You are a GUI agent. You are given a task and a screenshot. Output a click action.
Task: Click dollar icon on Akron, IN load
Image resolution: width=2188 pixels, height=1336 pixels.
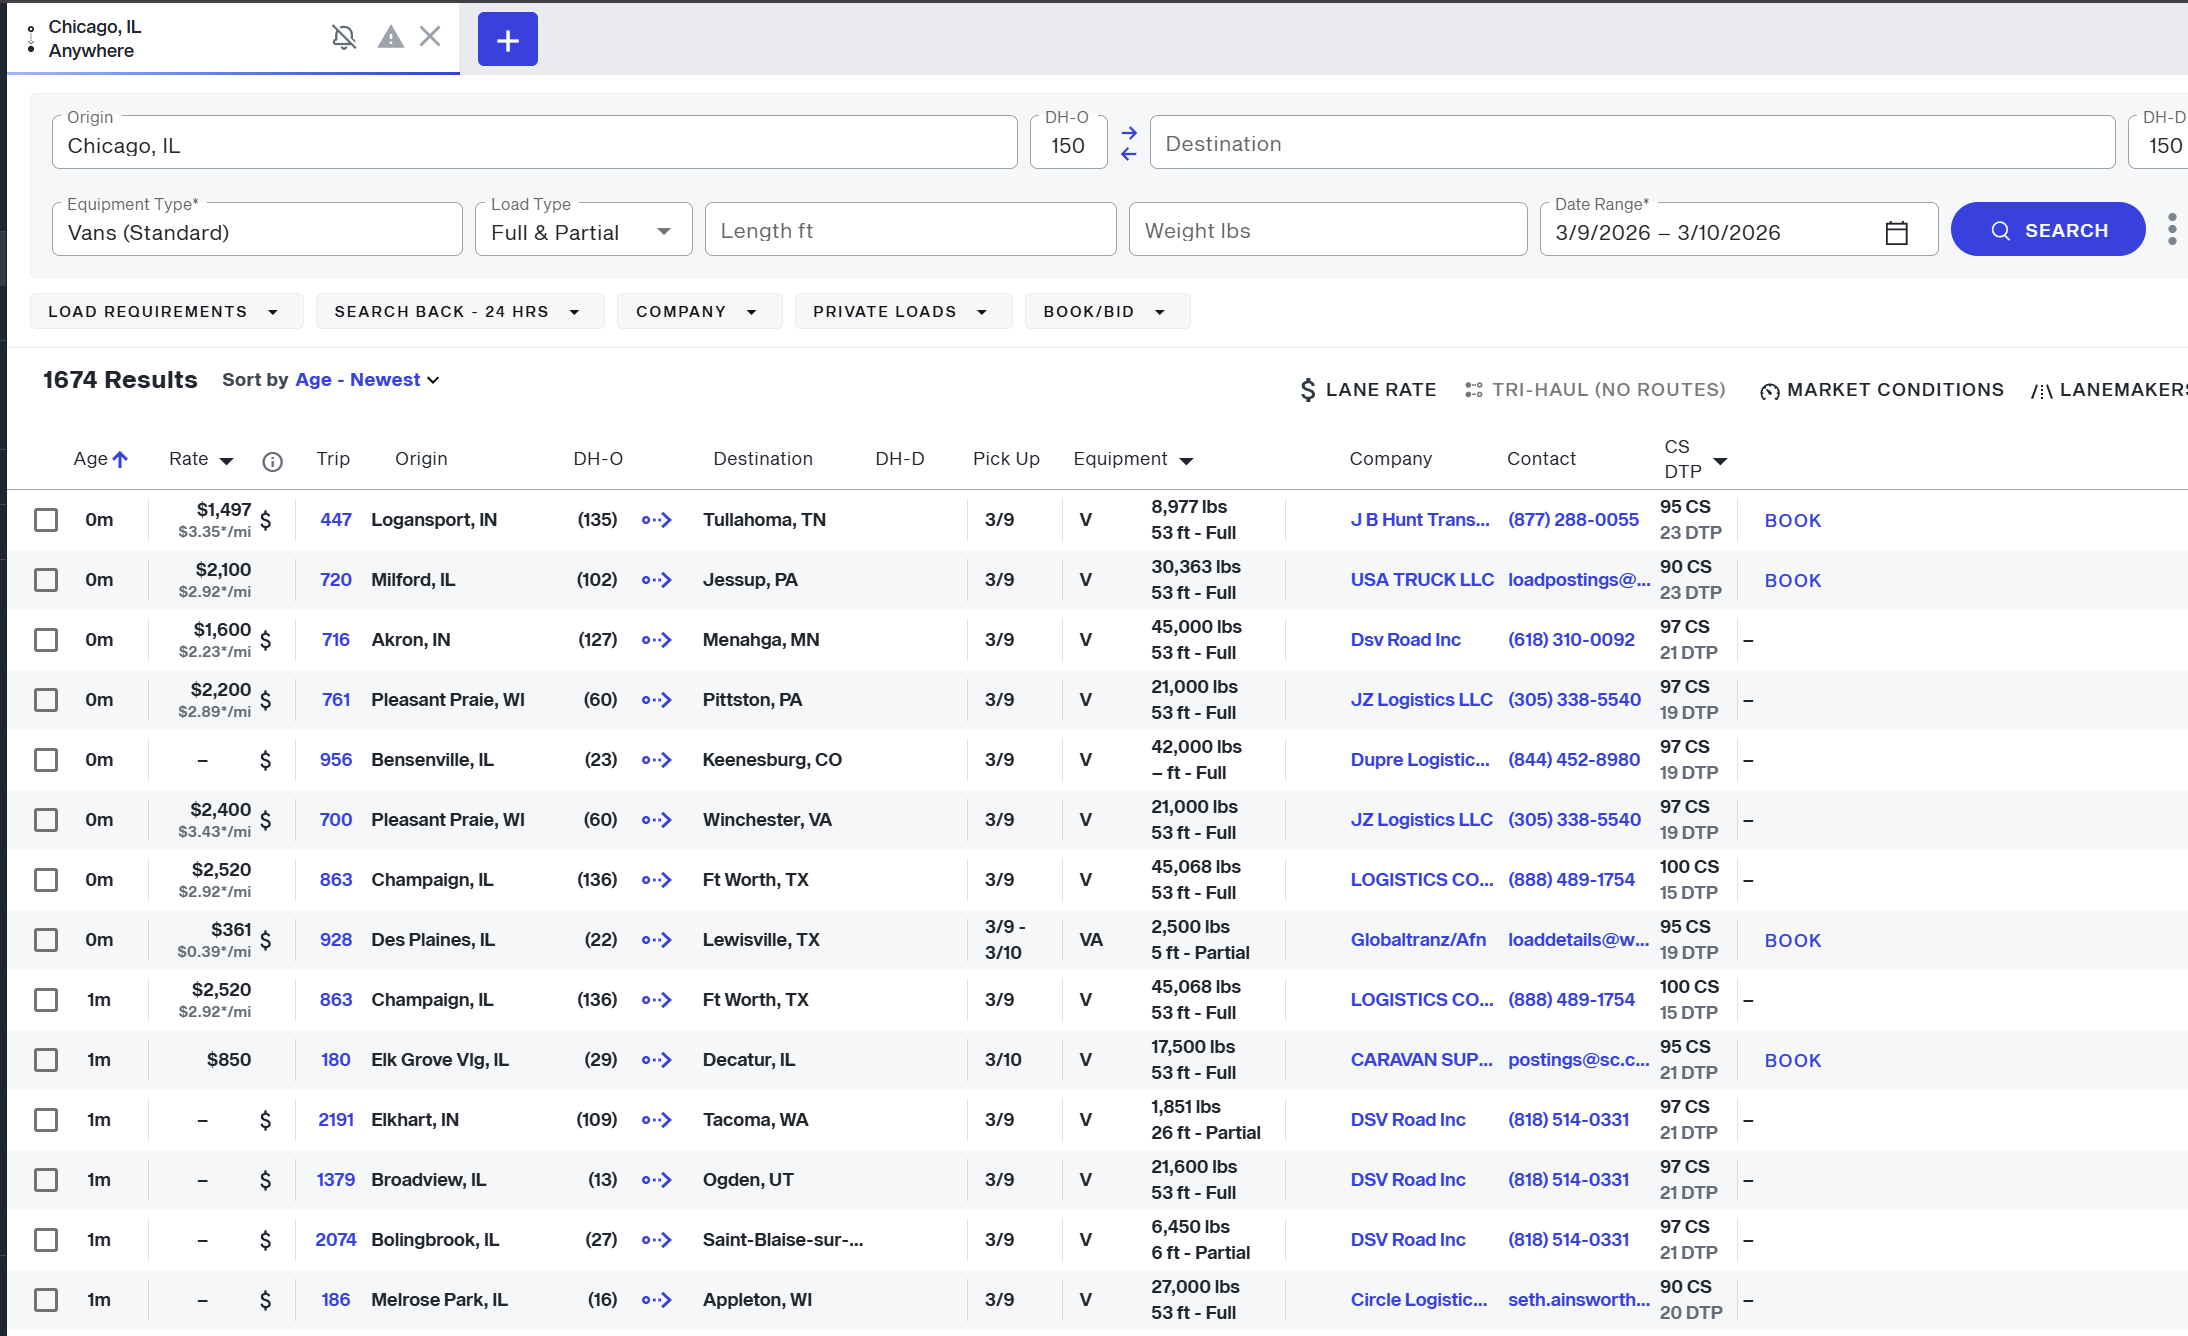click(265, 640)
